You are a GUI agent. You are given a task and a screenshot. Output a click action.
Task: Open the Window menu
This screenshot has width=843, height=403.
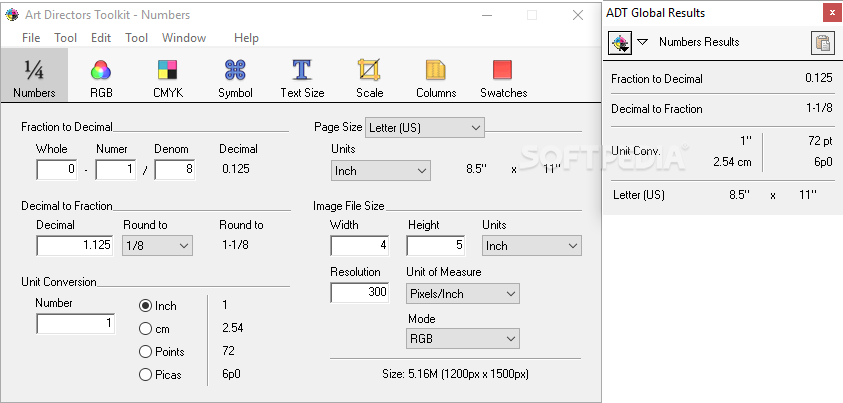point(184,38)
